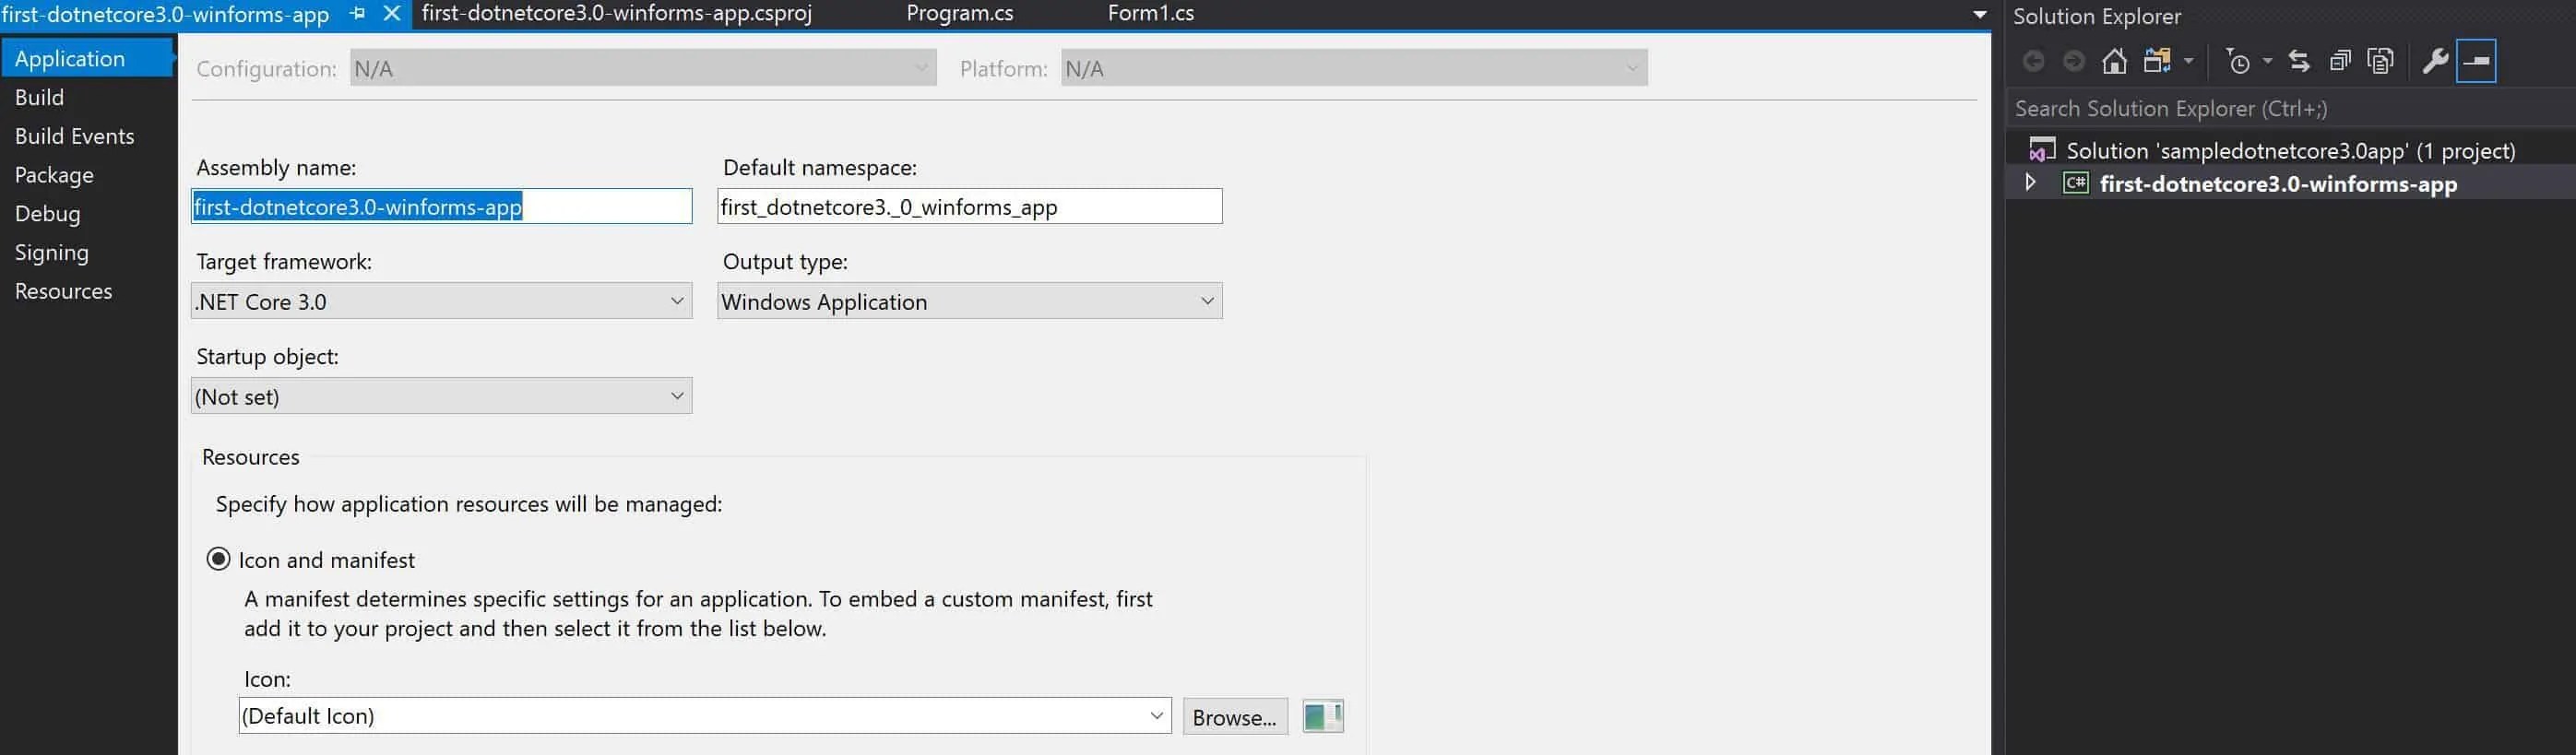Viewport: 2576px width, 755px height.
Task: Click the Back arrow in Solution Explorer
Action: click(2033, 62)
